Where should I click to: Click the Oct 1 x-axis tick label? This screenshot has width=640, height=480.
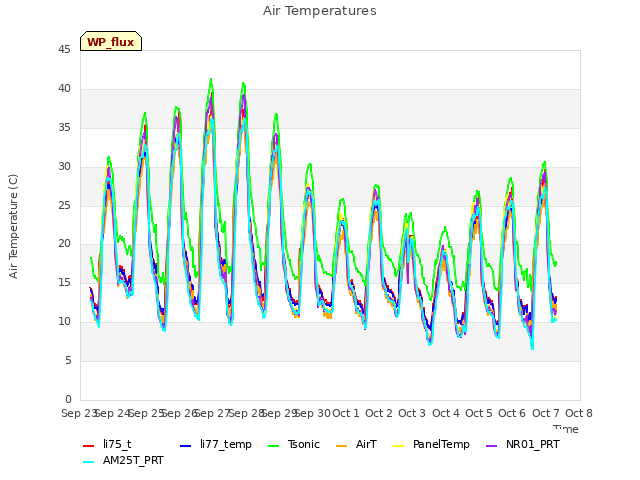(346, 413)
